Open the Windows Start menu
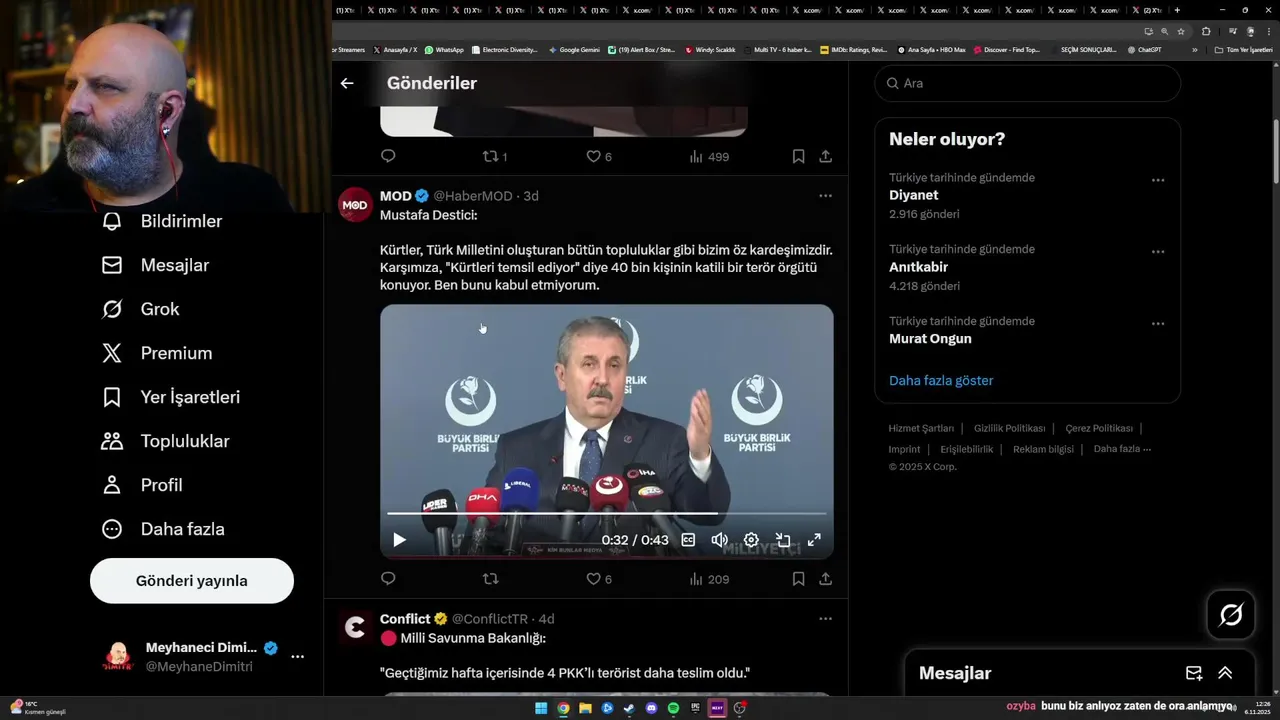The image size is (1280, 720). 541,708
